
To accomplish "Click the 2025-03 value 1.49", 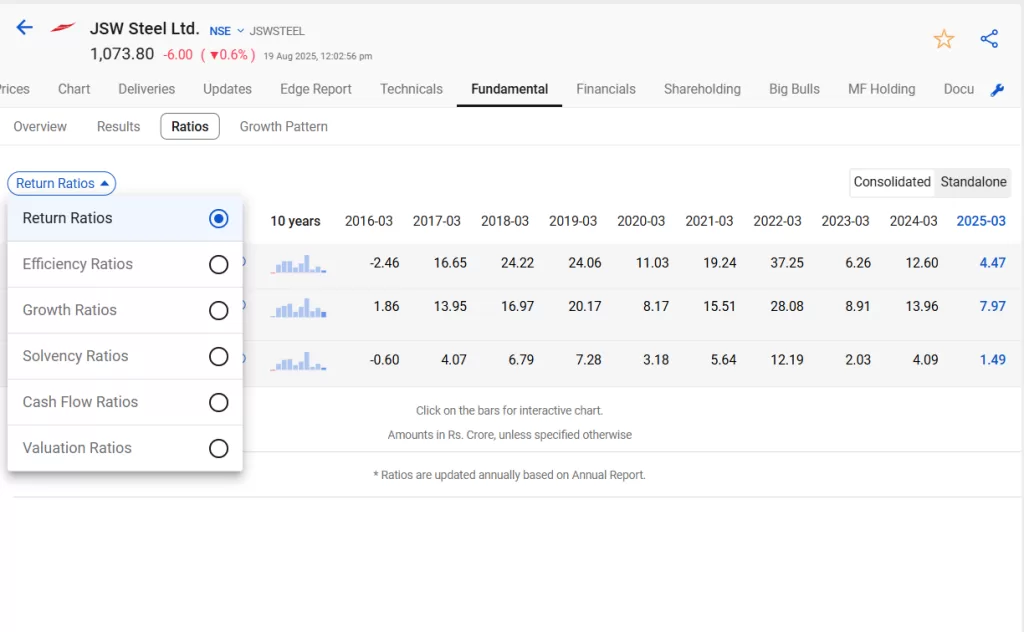I will 993,360.
